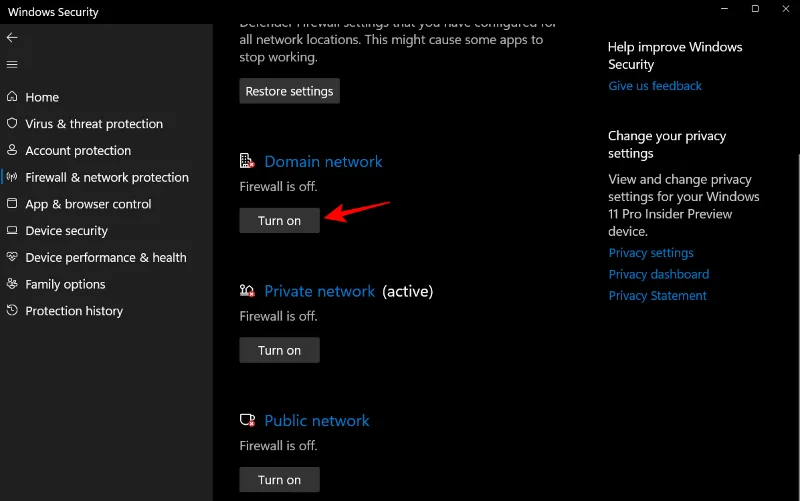Go to Home in the sidebar
800x501 pixels.
pos(42,97)
